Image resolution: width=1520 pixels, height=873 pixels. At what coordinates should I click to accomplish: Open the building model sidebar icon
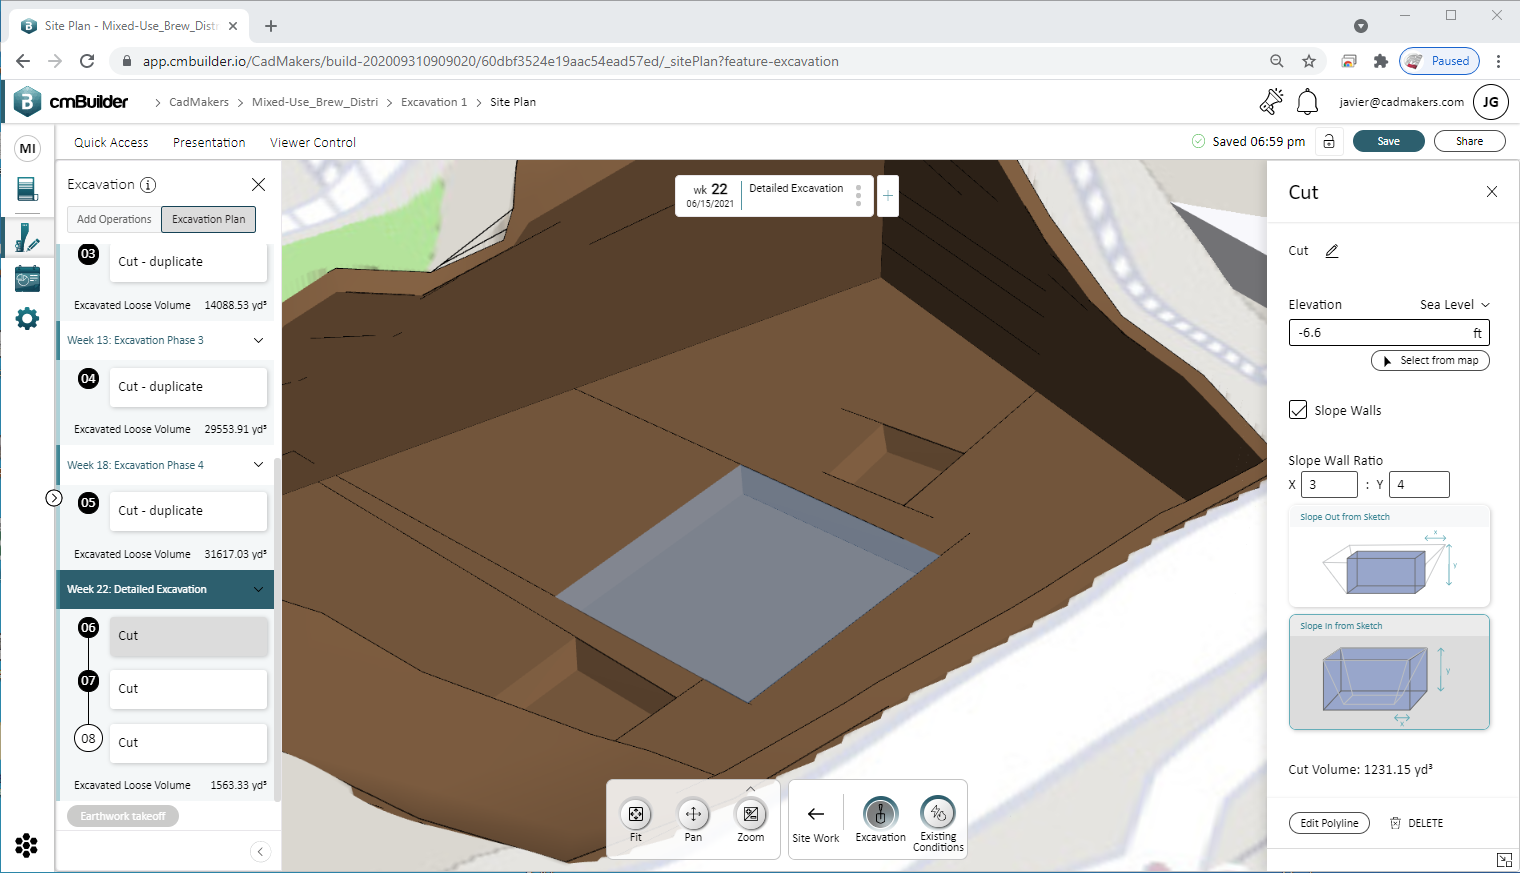(28, 188)
